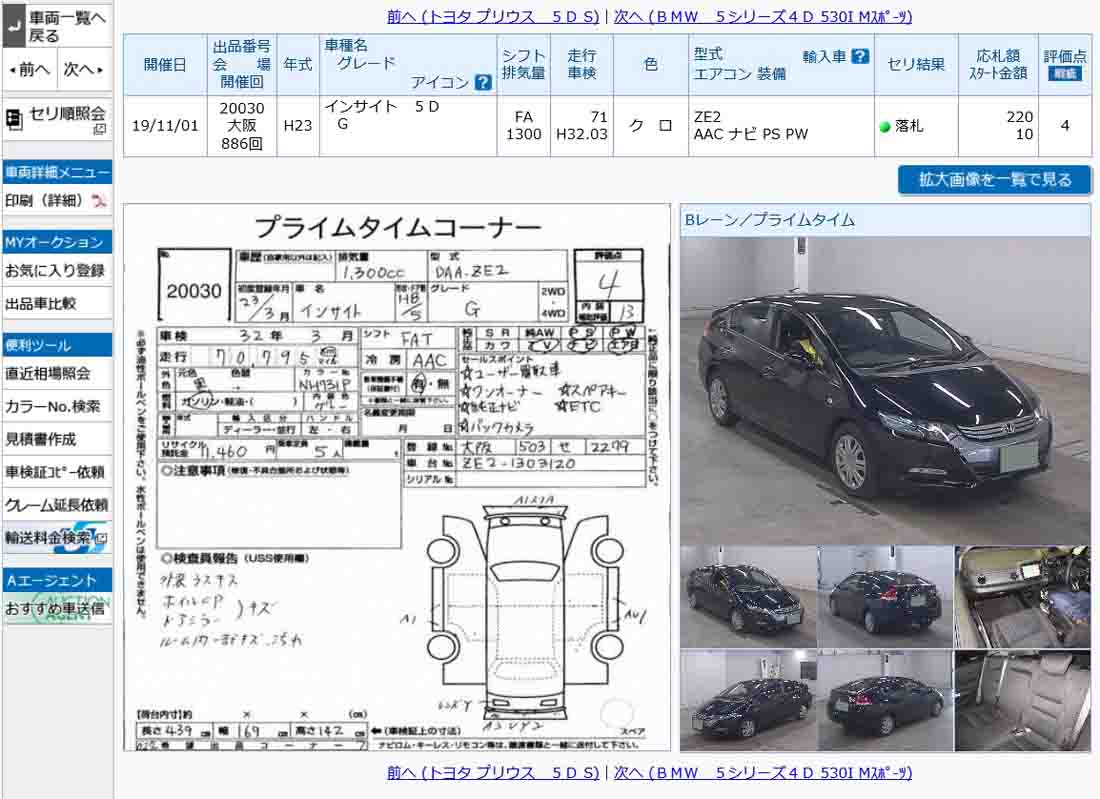Screen dimensions: 1100x799
Task: Click the date cell 19/11/01
Action: 165,126
